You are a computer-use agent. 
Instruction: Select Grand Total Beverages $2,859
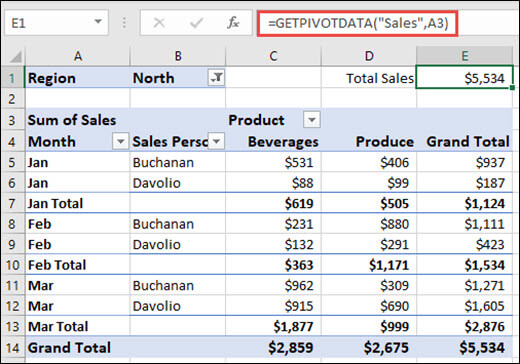tap(273, 347)
